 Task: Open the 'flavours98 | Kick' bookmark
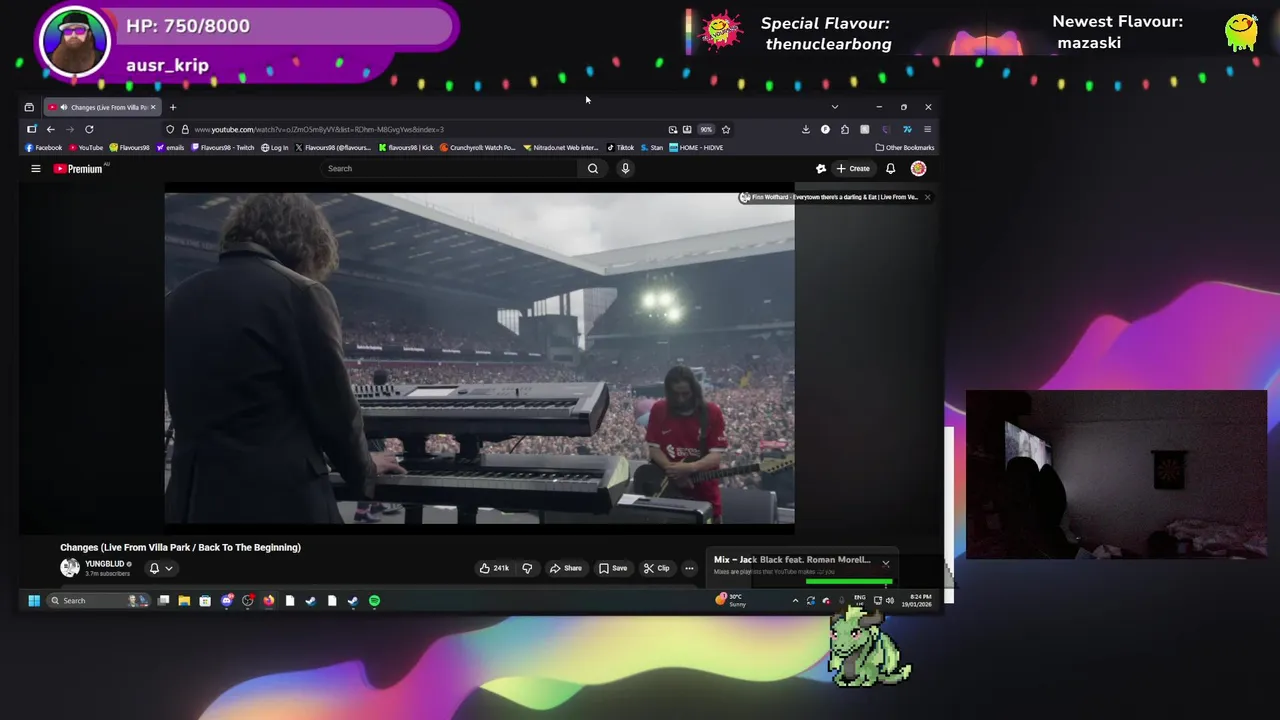[x=406, y=148]
